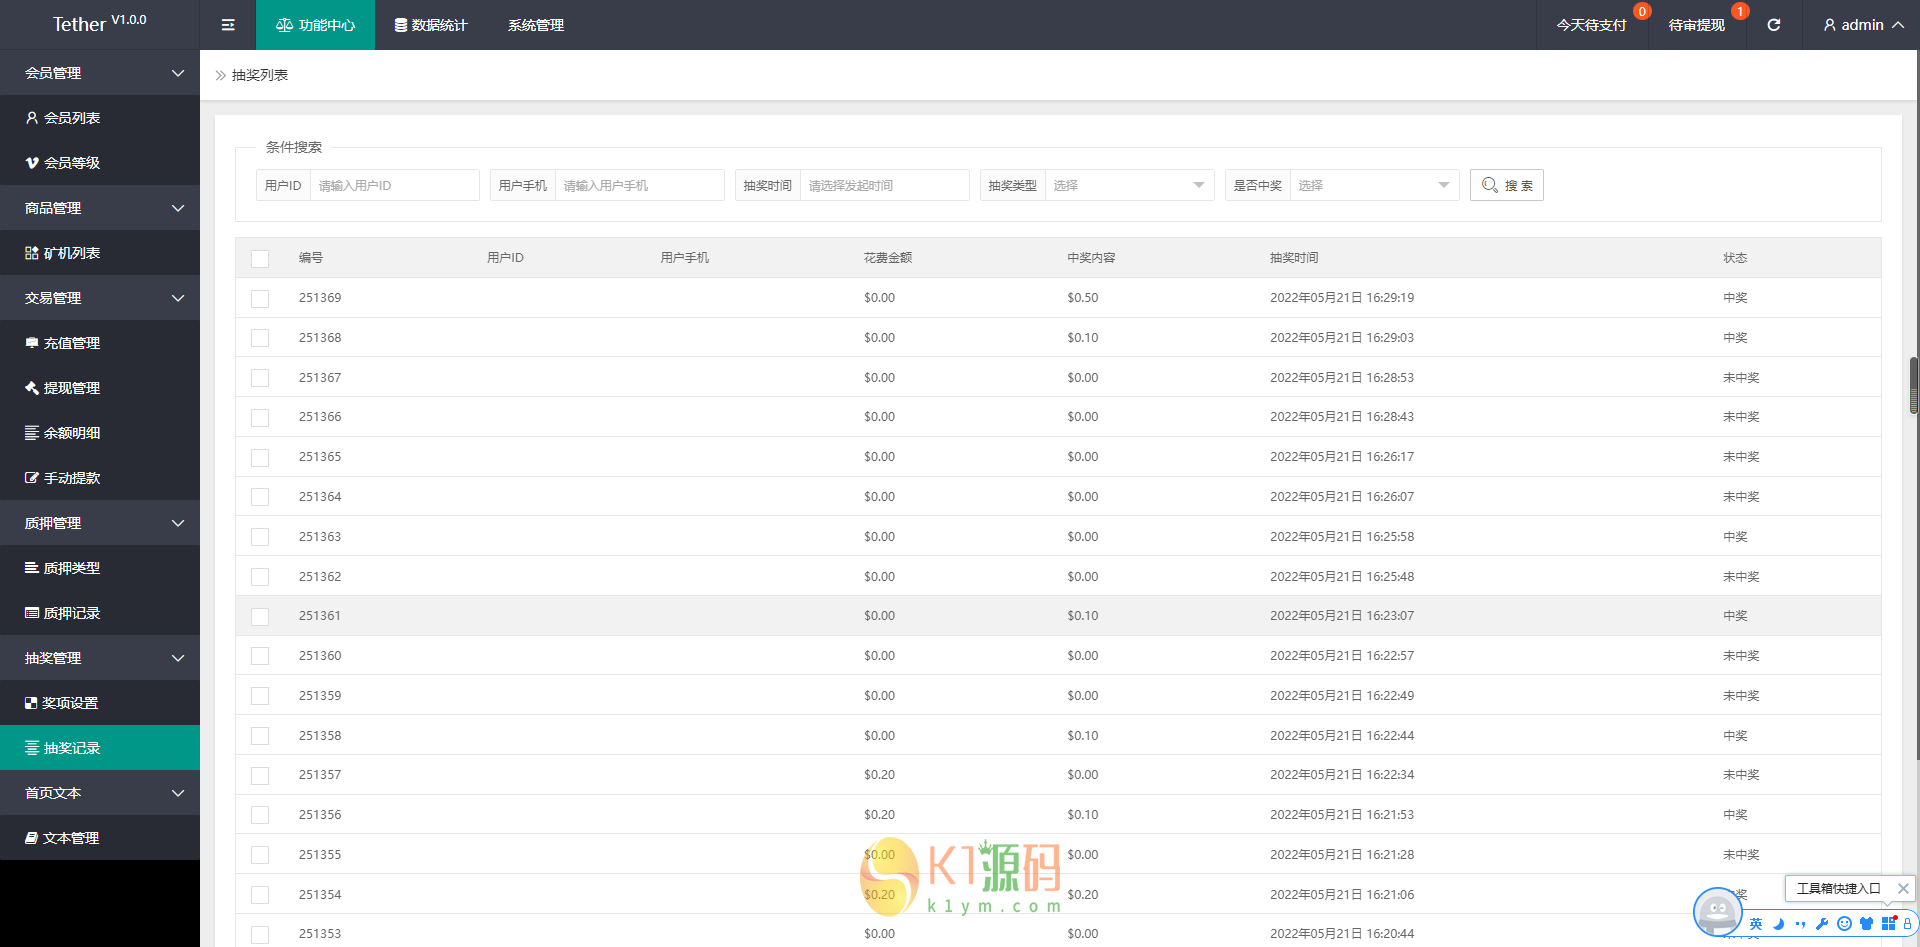Switch to the 数据统计 tab
The image size is (1920, 947).
coord(431,25)
